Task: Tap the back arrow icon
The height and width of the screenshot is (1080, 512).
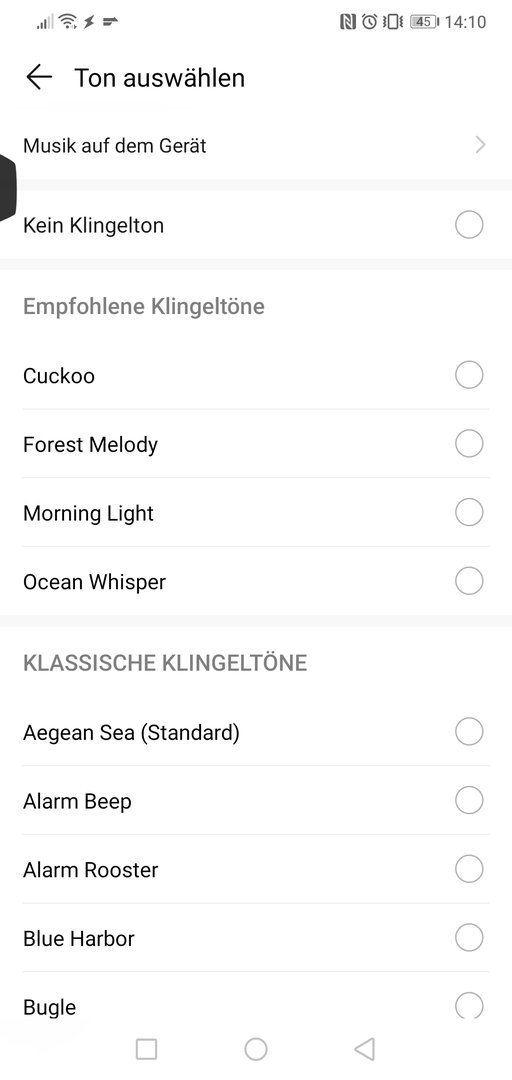Action: click(39, 77)
